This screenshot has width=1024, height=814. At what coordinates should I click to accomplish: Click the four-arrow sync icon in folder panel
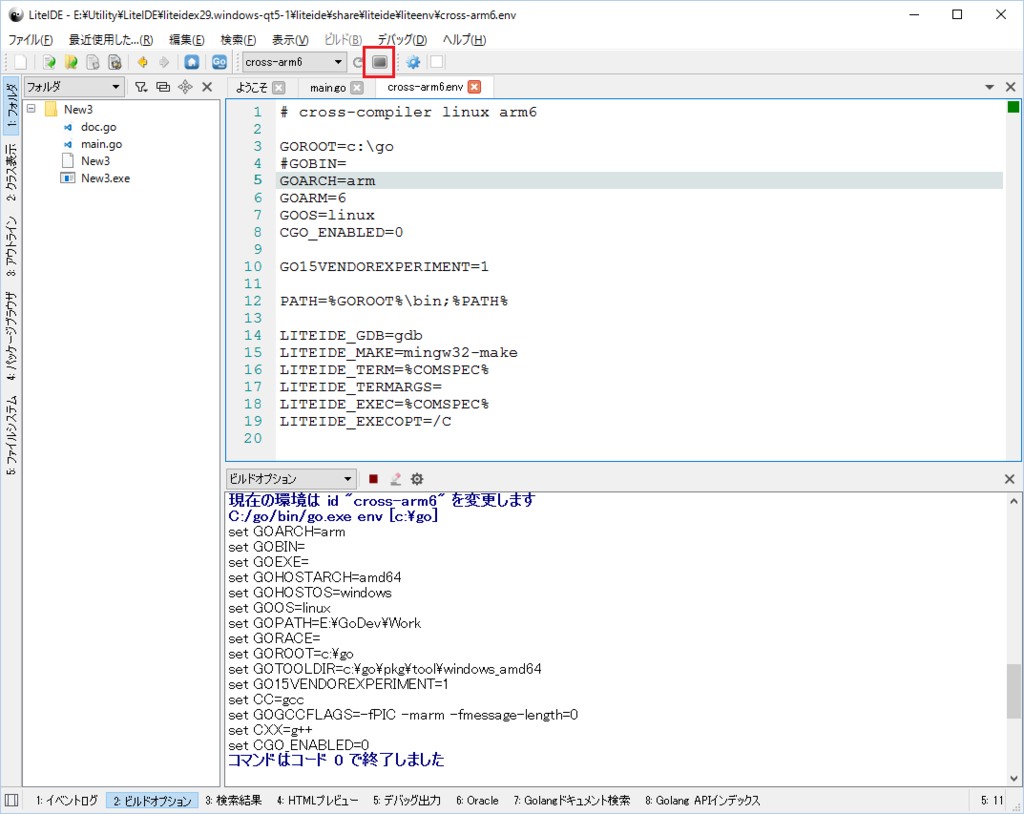point(185,86)
